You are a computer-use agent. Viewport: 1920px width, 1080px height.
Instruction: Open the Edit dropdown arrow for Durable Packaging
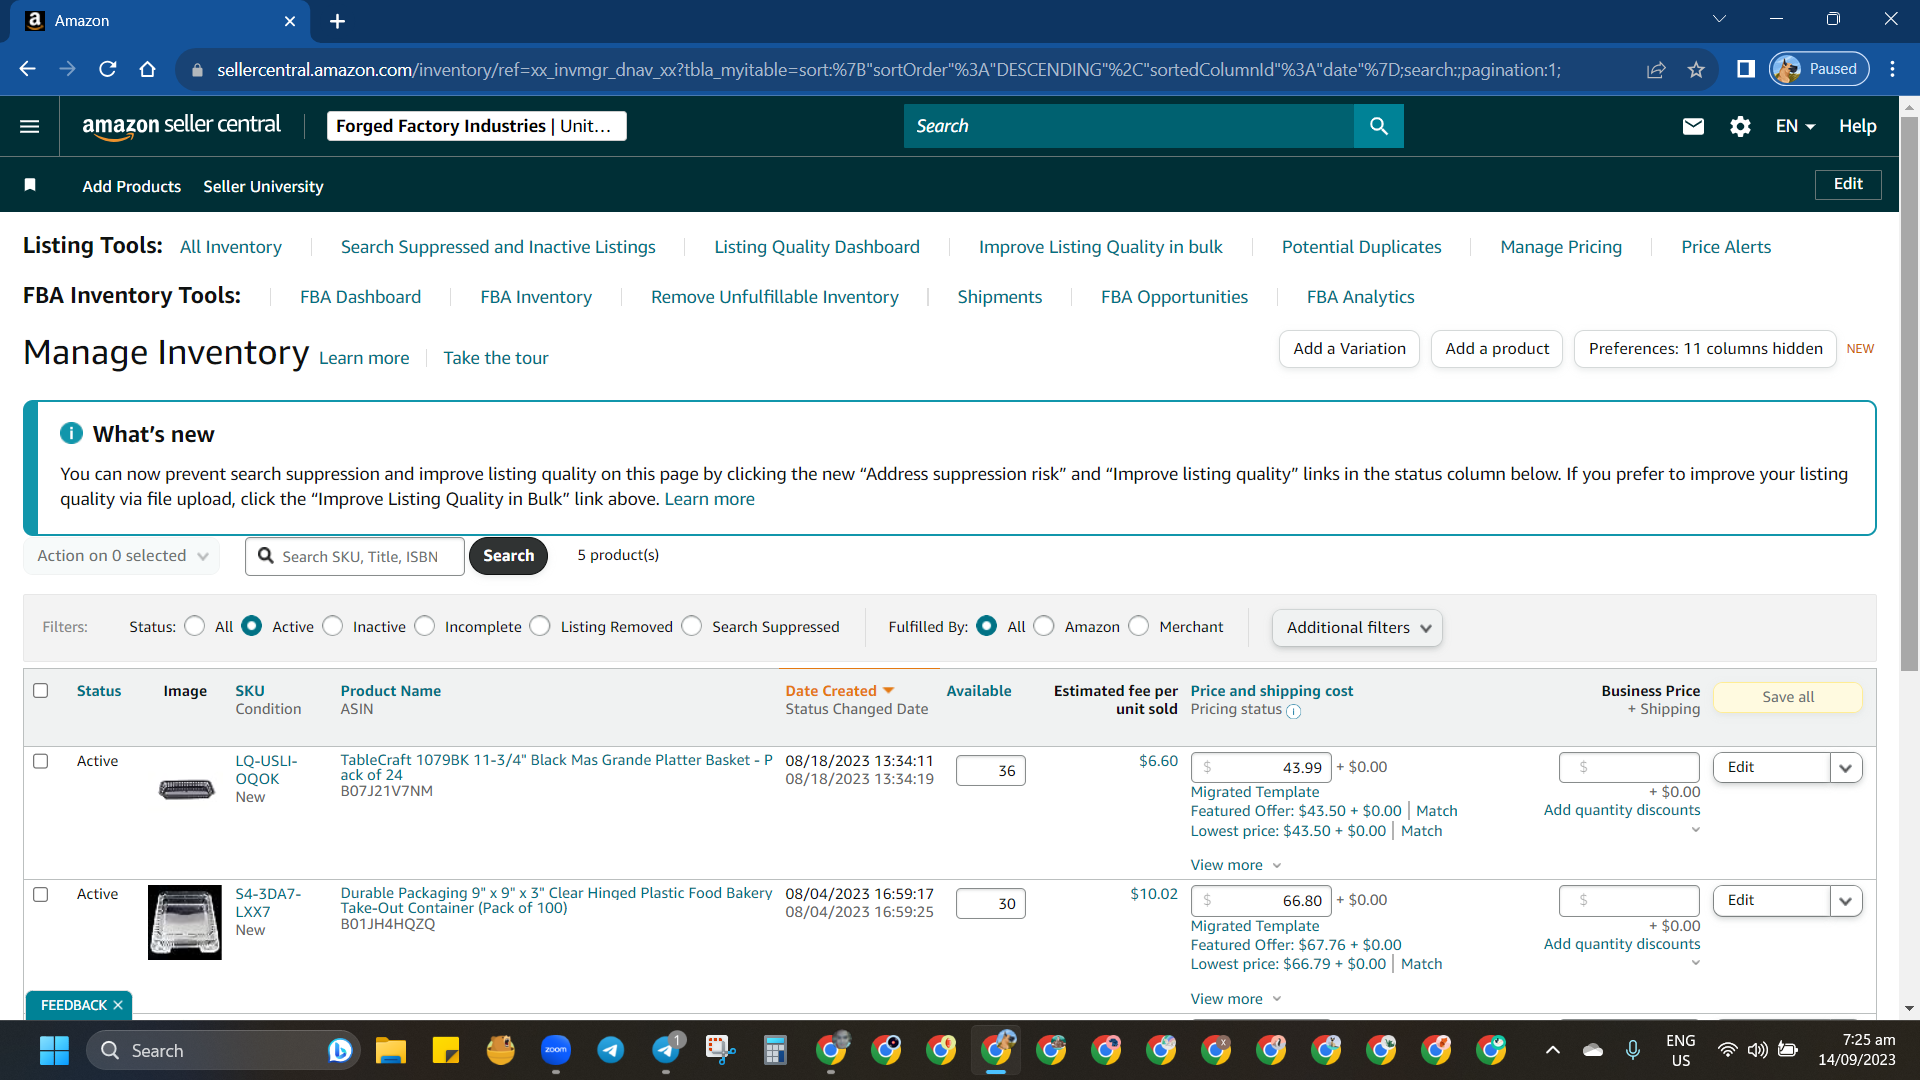click(1846, 901)
